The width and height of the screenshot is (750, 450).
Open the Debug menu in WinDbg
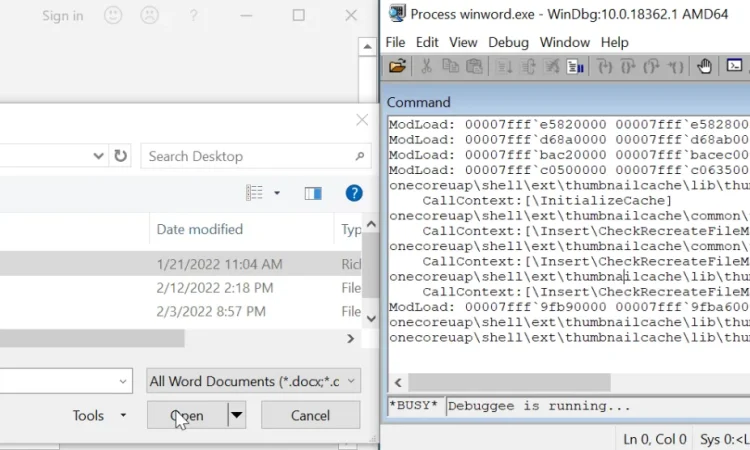(508, 42)
